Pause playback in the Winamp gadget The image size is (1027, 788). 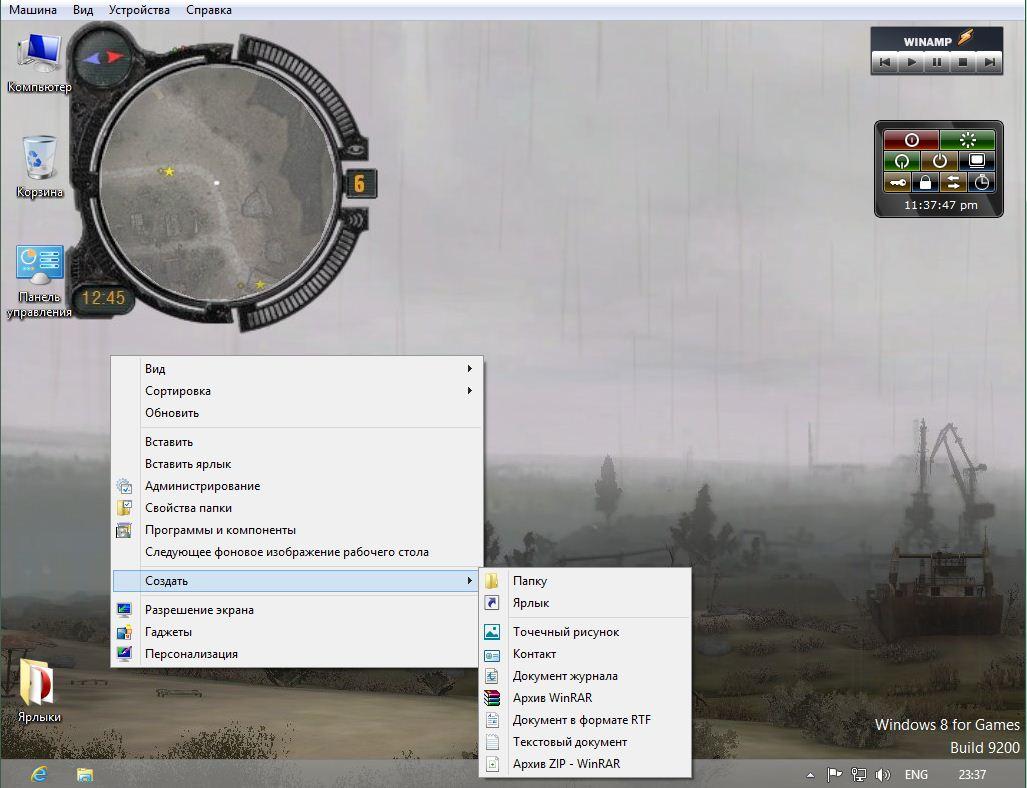pyautogui.click(x=937, y=62)
